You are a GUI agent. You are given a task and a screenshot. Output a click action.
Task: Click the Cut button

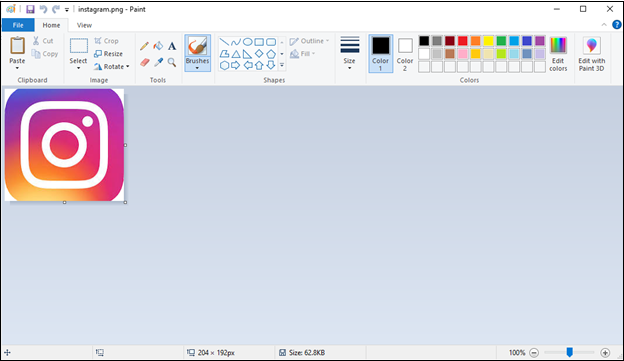point(43,41)
